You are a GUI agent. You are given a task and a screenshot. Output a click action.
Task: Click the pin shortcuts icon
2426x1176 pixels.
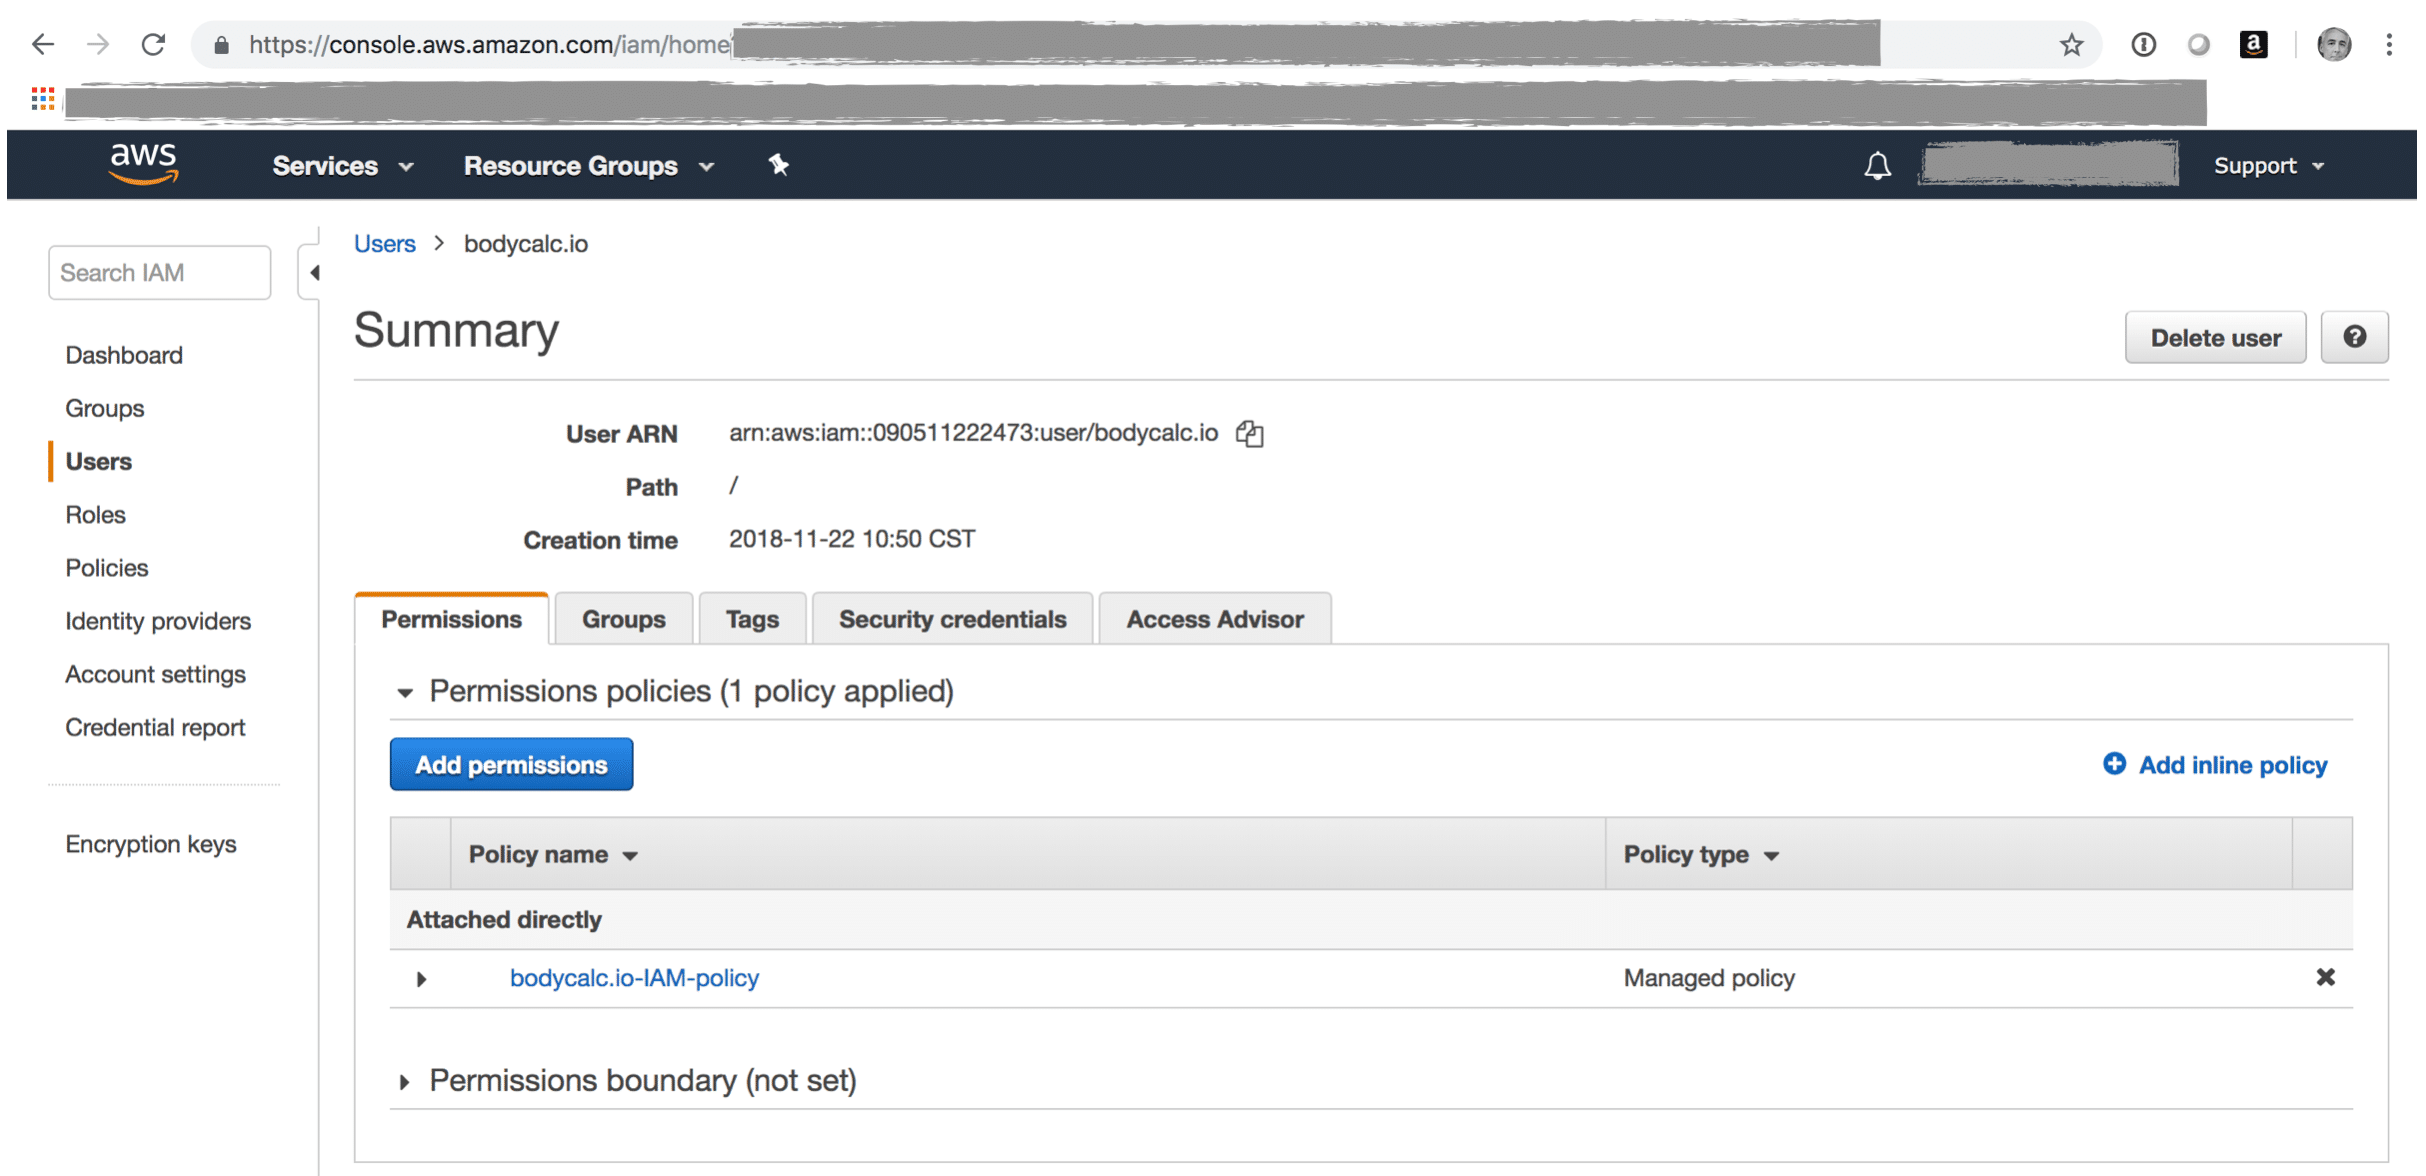coord(779,165)
